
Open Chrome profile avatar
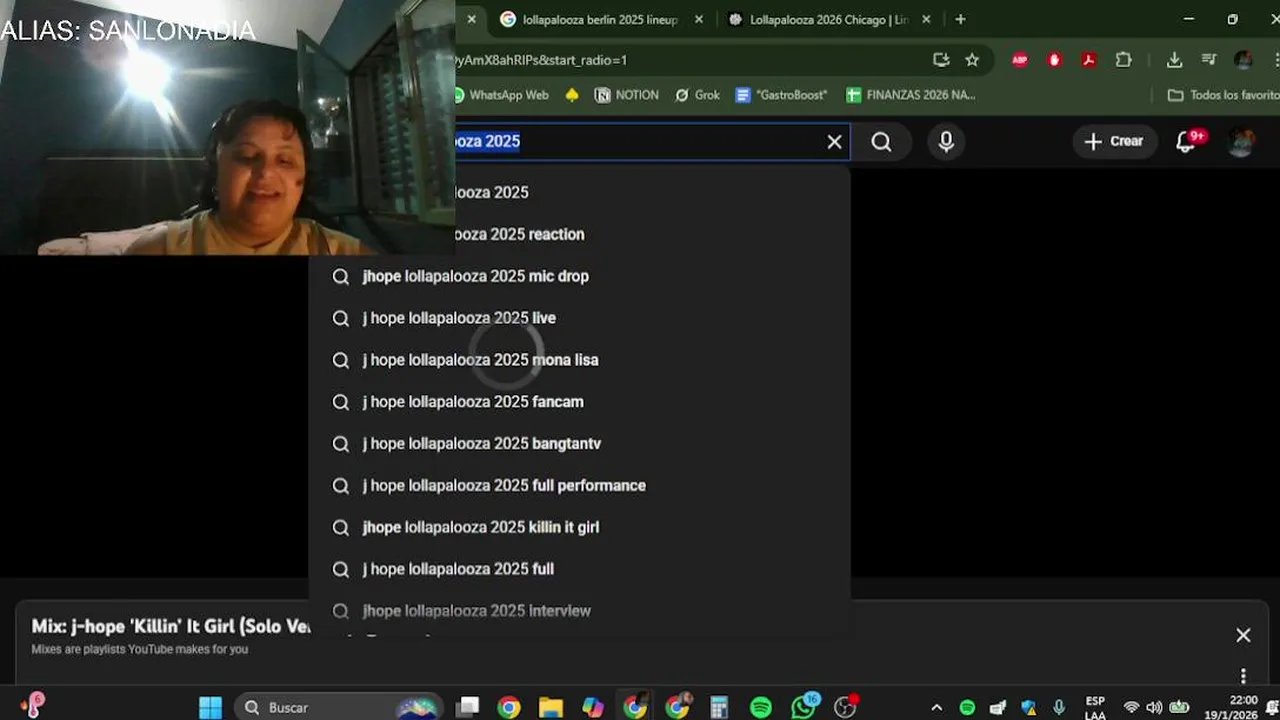click(1243, 60)
